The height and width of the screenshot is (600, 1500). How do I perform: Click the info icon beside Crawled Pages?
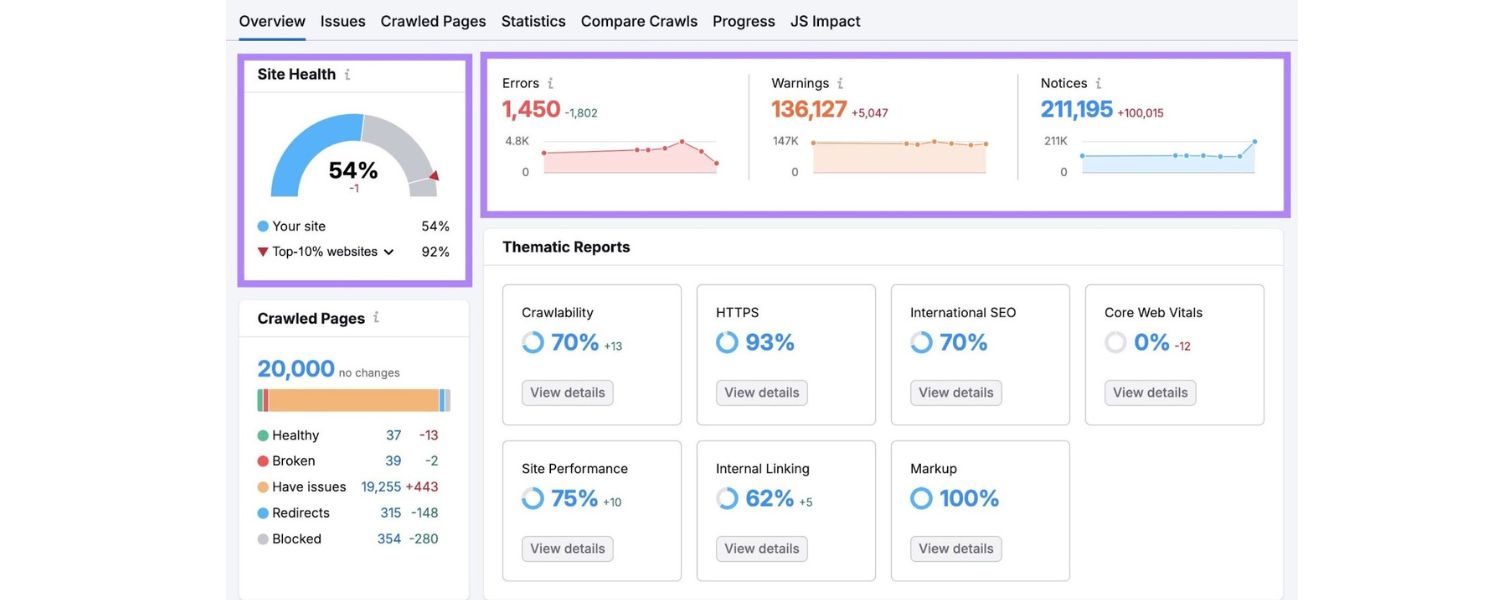[x=376, y=318]
